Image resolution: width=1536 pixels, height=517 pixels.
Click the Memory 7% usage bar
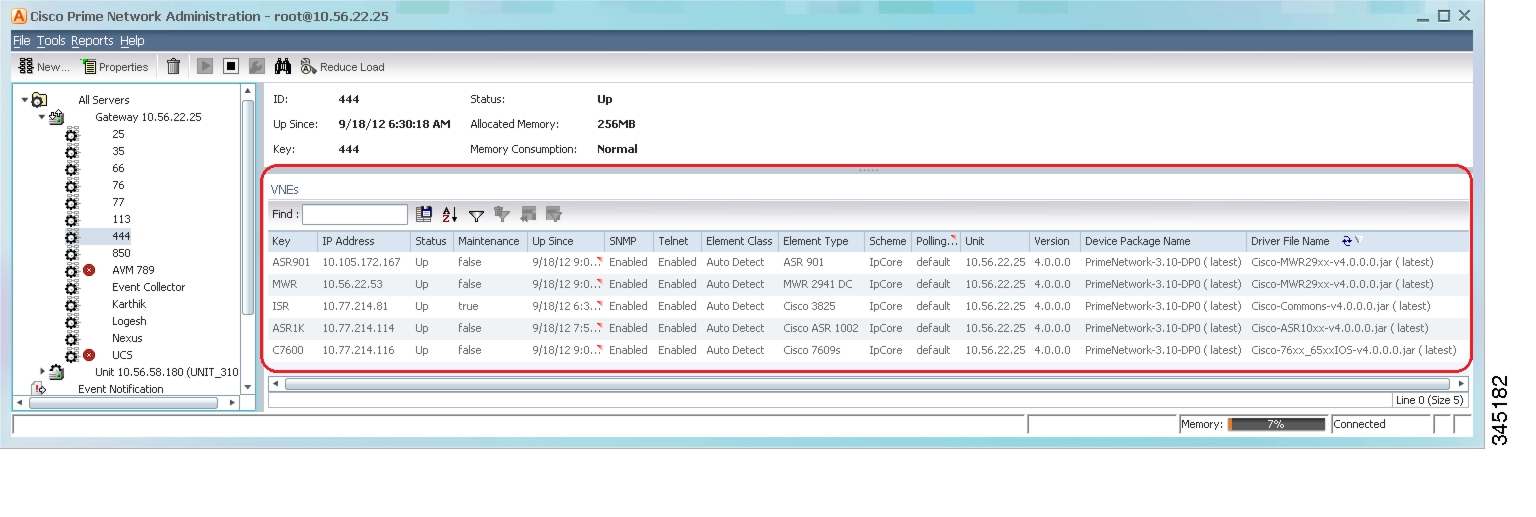pyautogui.click(x=1275, y=424)
